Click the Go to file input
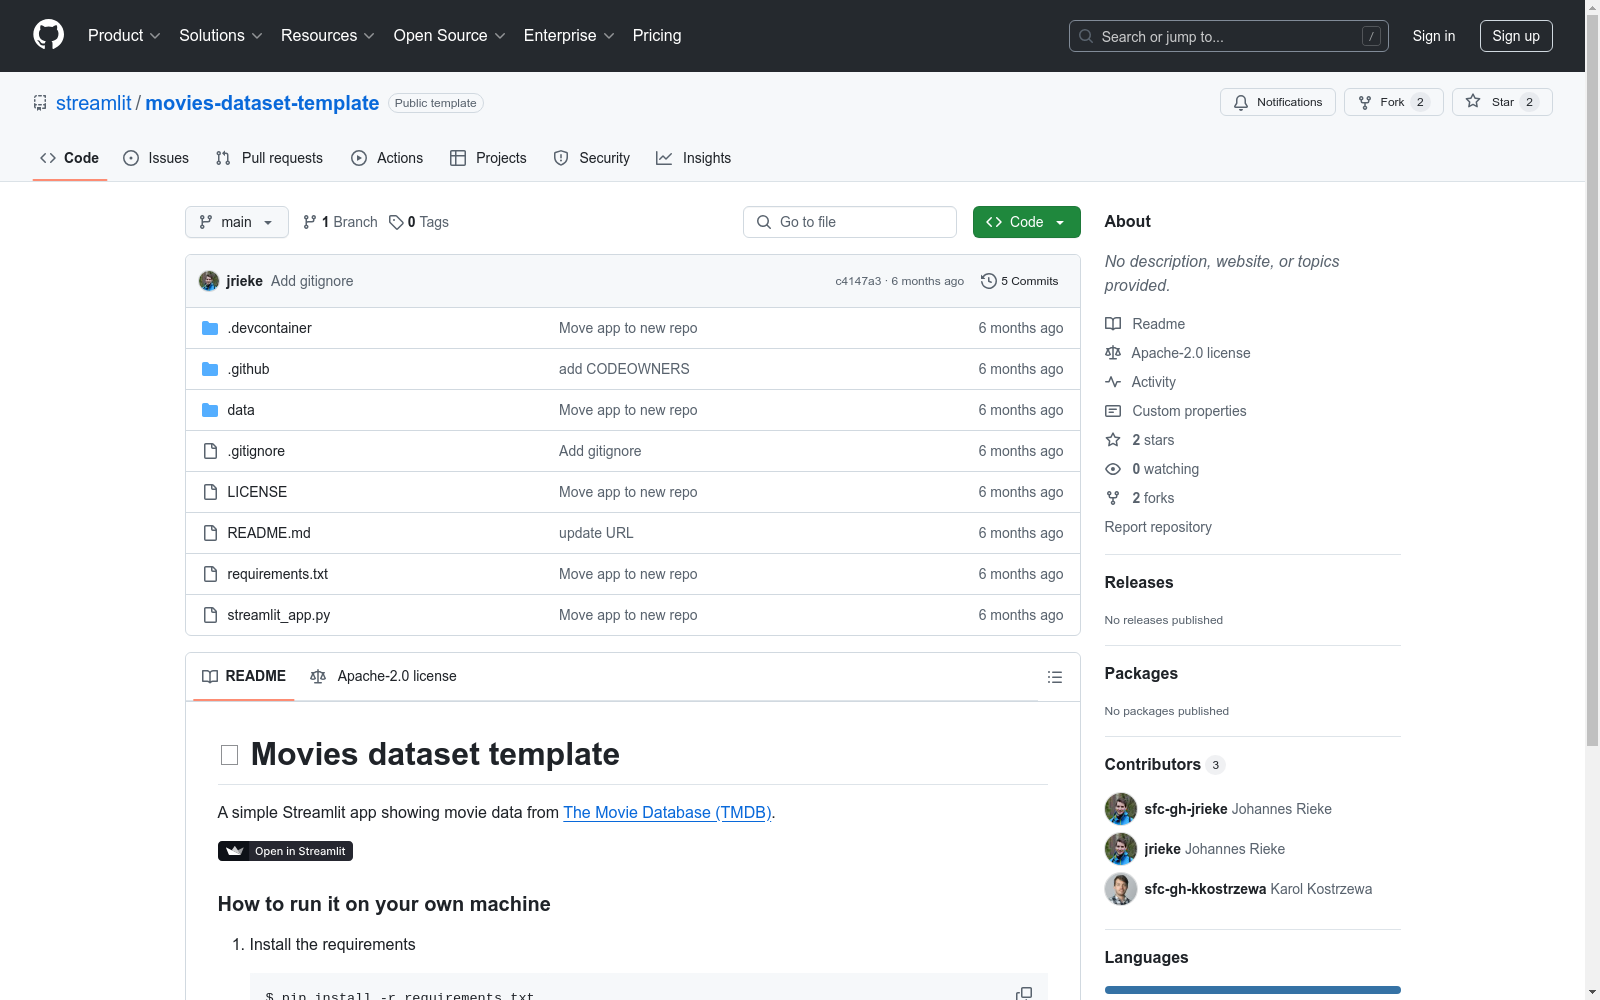Image resolution: width=1600 pixels, height=1000 pixels. click(850, 222)
